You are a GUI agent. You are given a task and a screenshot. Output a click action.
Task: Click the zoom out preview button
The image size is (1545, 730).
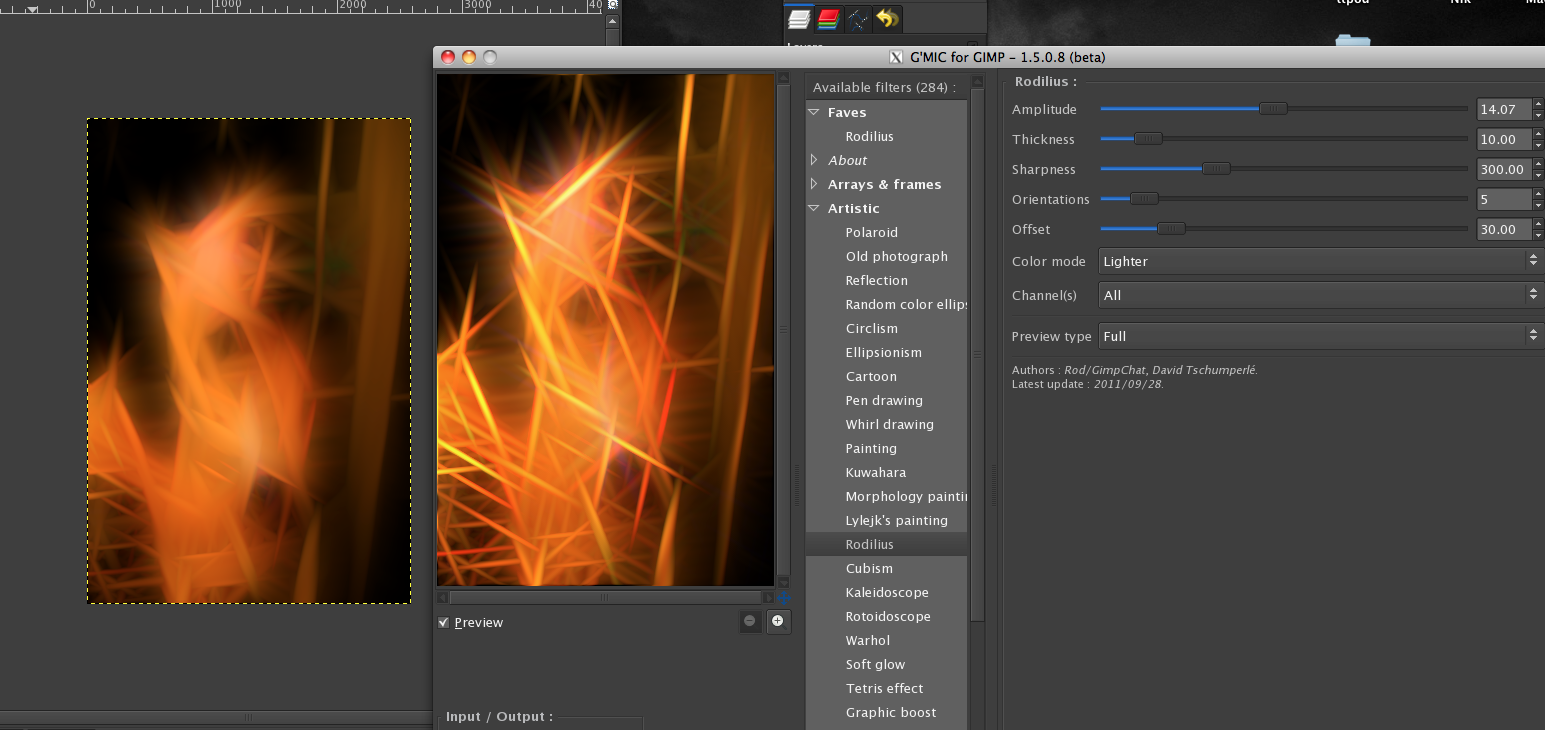(750, 621)
